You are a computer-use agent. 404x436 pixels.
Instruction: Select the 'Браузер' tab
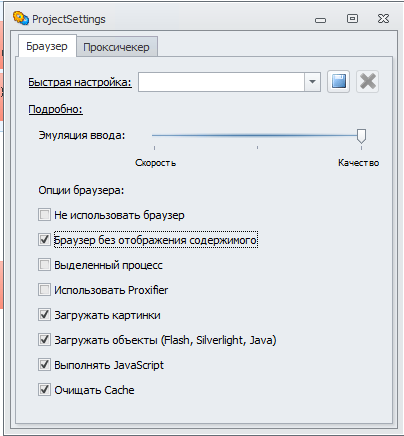[x=47, y=46]
